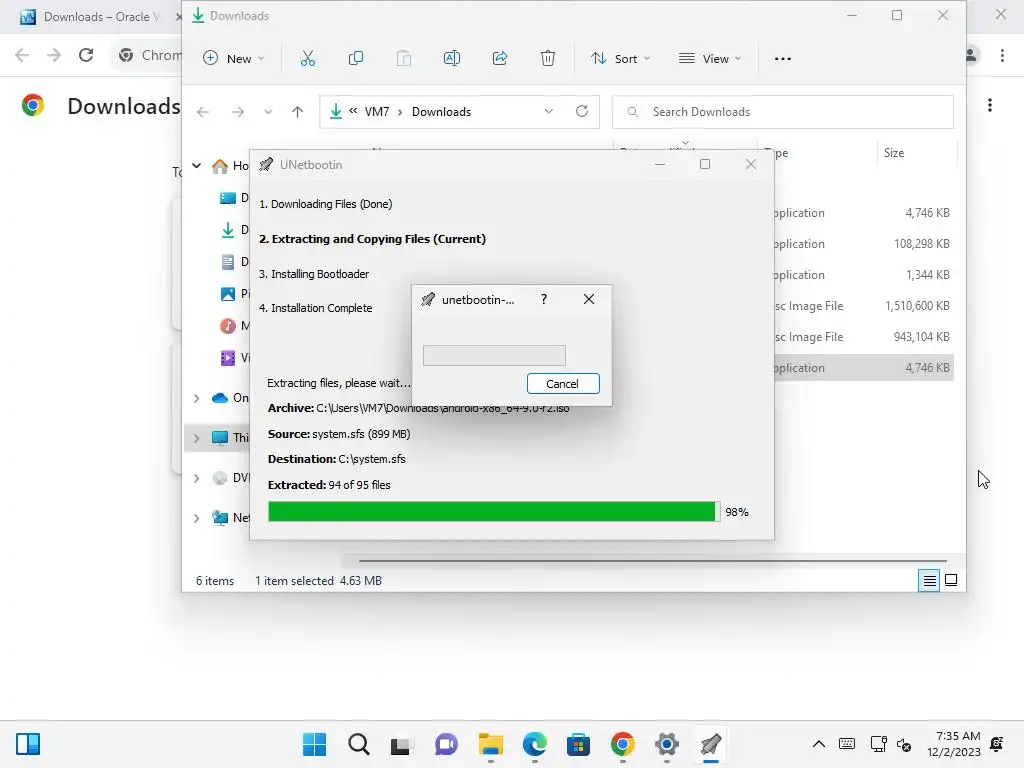Click the Paste icon in Explorer toolbar

(404, 59)
